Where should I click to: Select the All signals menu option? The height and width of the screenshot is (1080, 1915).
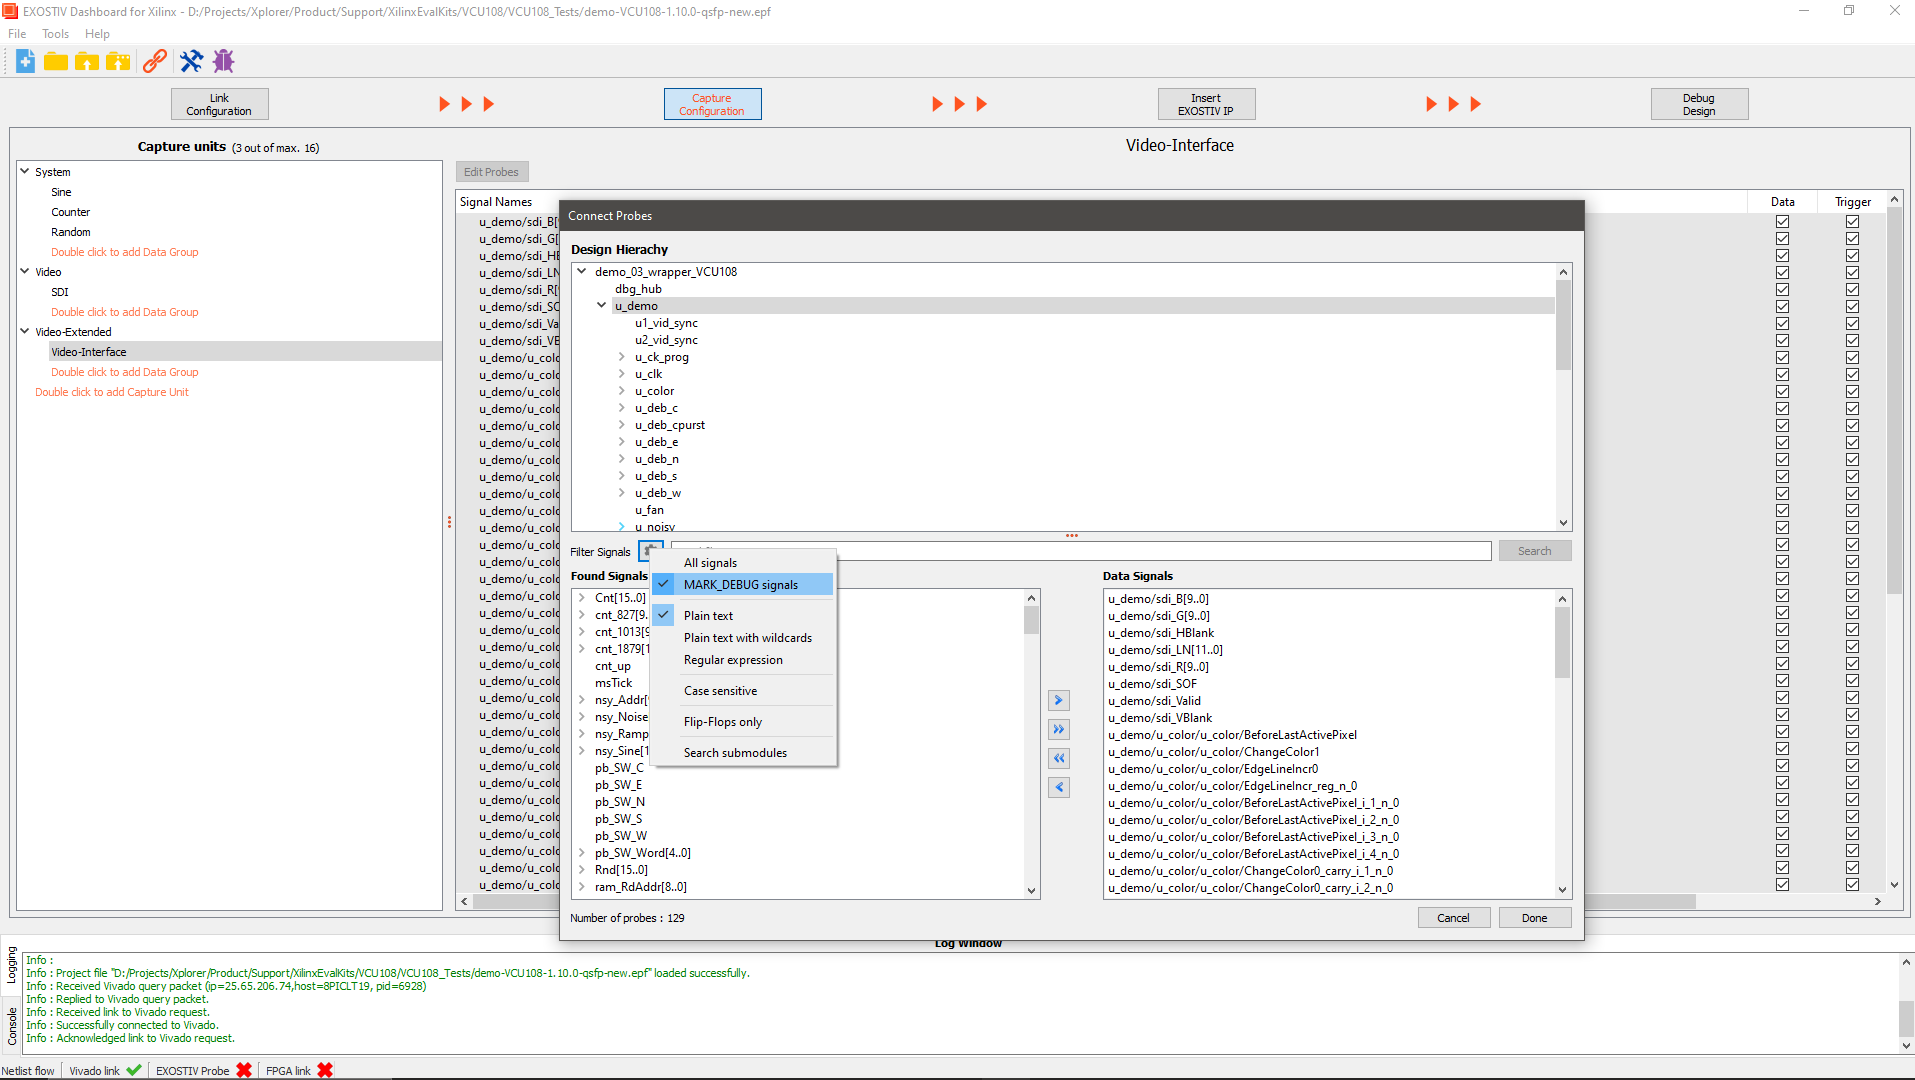710,563
